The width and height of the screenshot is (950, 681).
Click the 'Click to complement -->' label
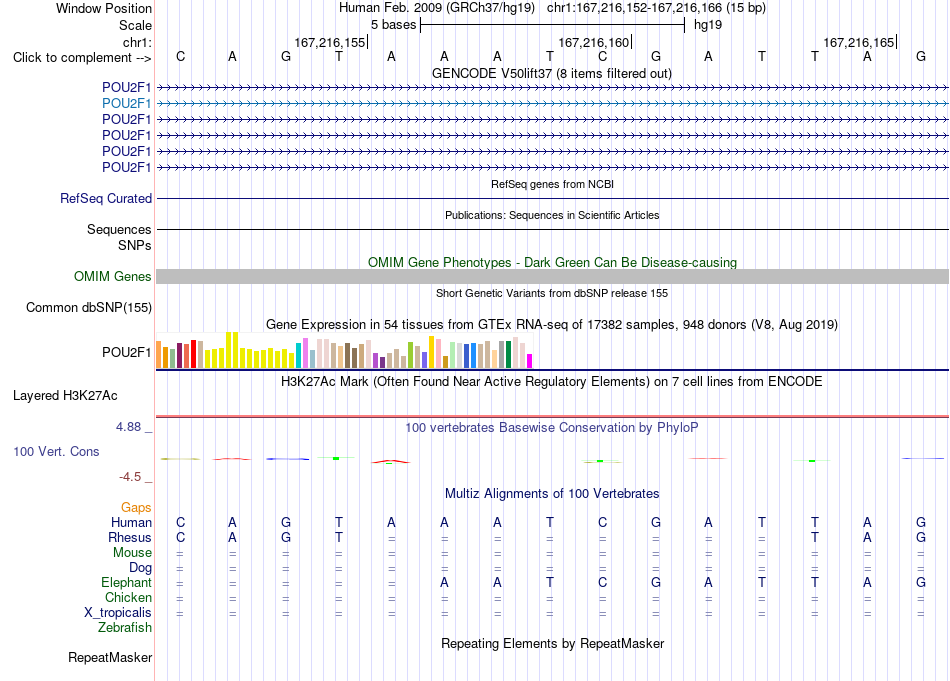point(82,58)
